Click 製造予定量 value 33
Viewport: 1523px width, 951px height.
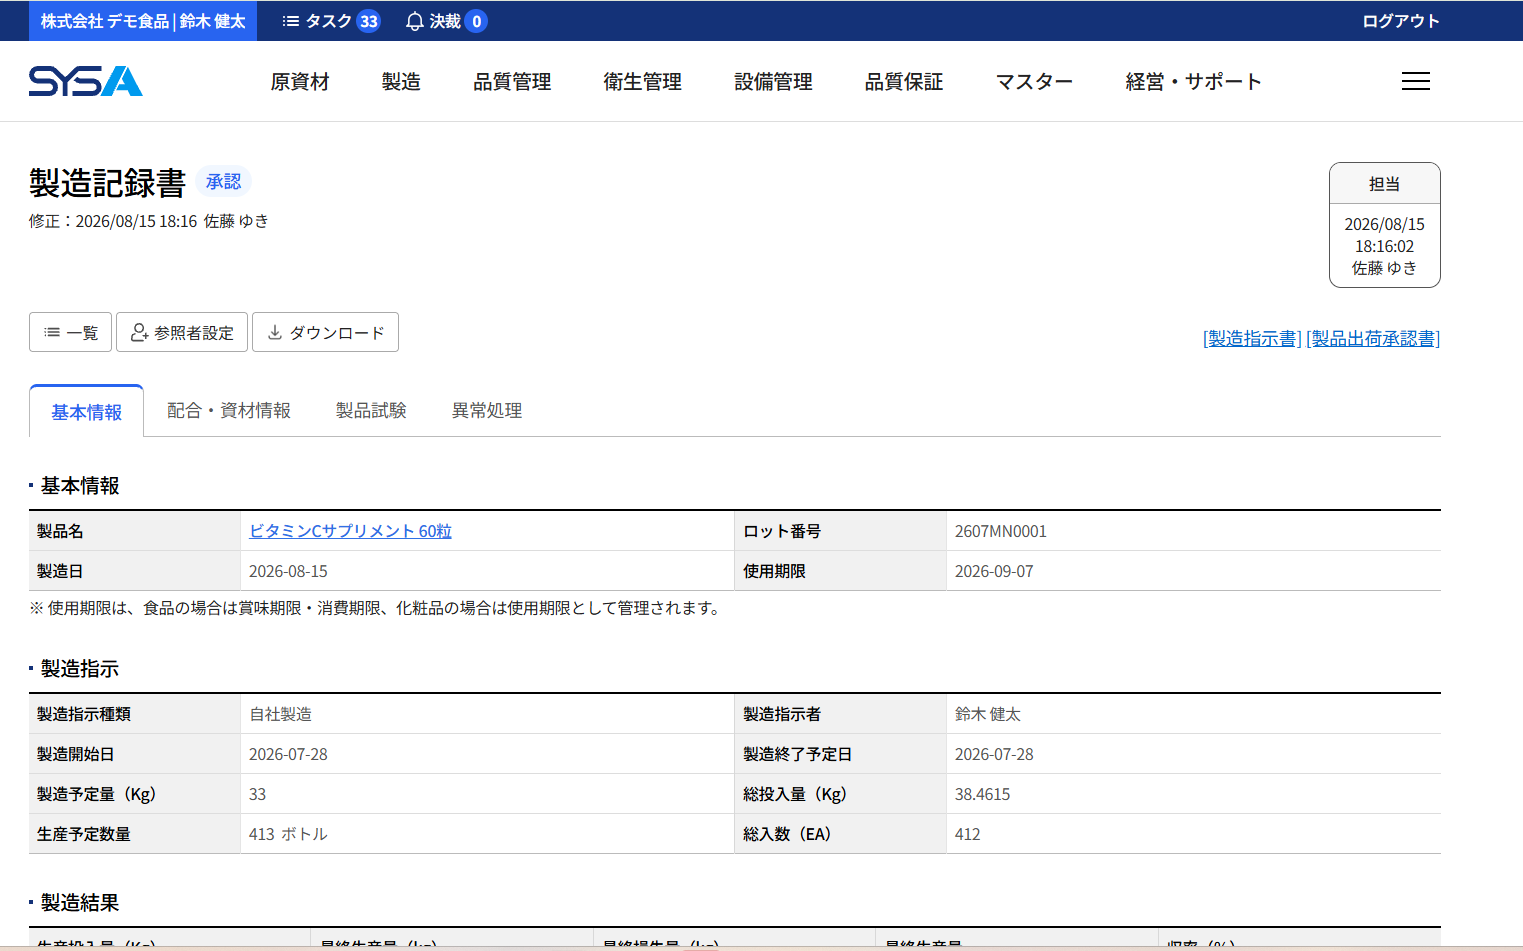point(257,794)
